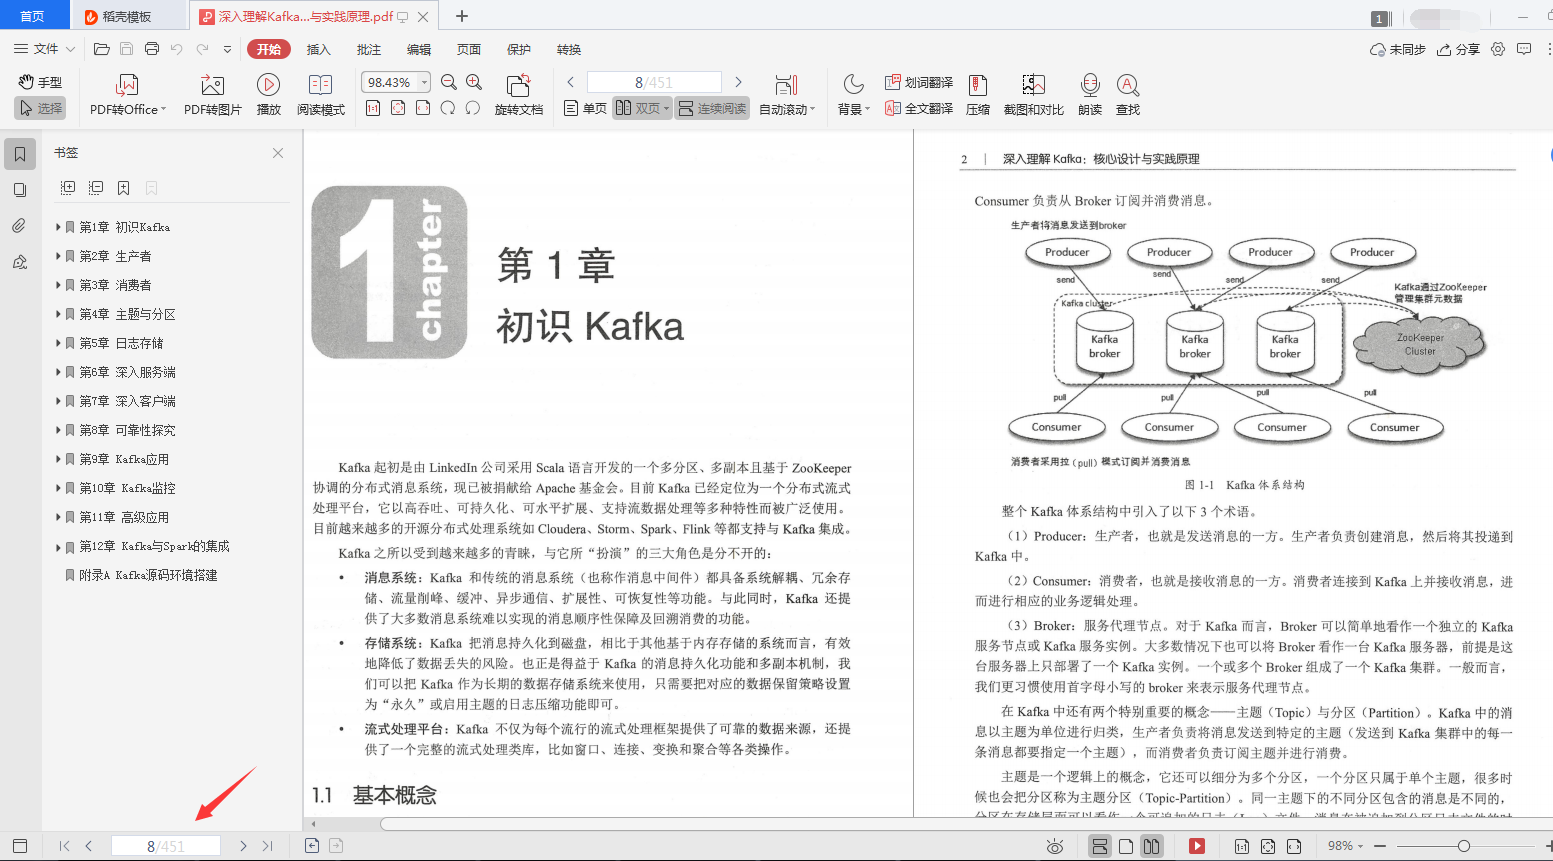Expand bookmark 第12章 Kafka与Spark的集成
This screenshot has height=861, width=1553.
[58, 547]
